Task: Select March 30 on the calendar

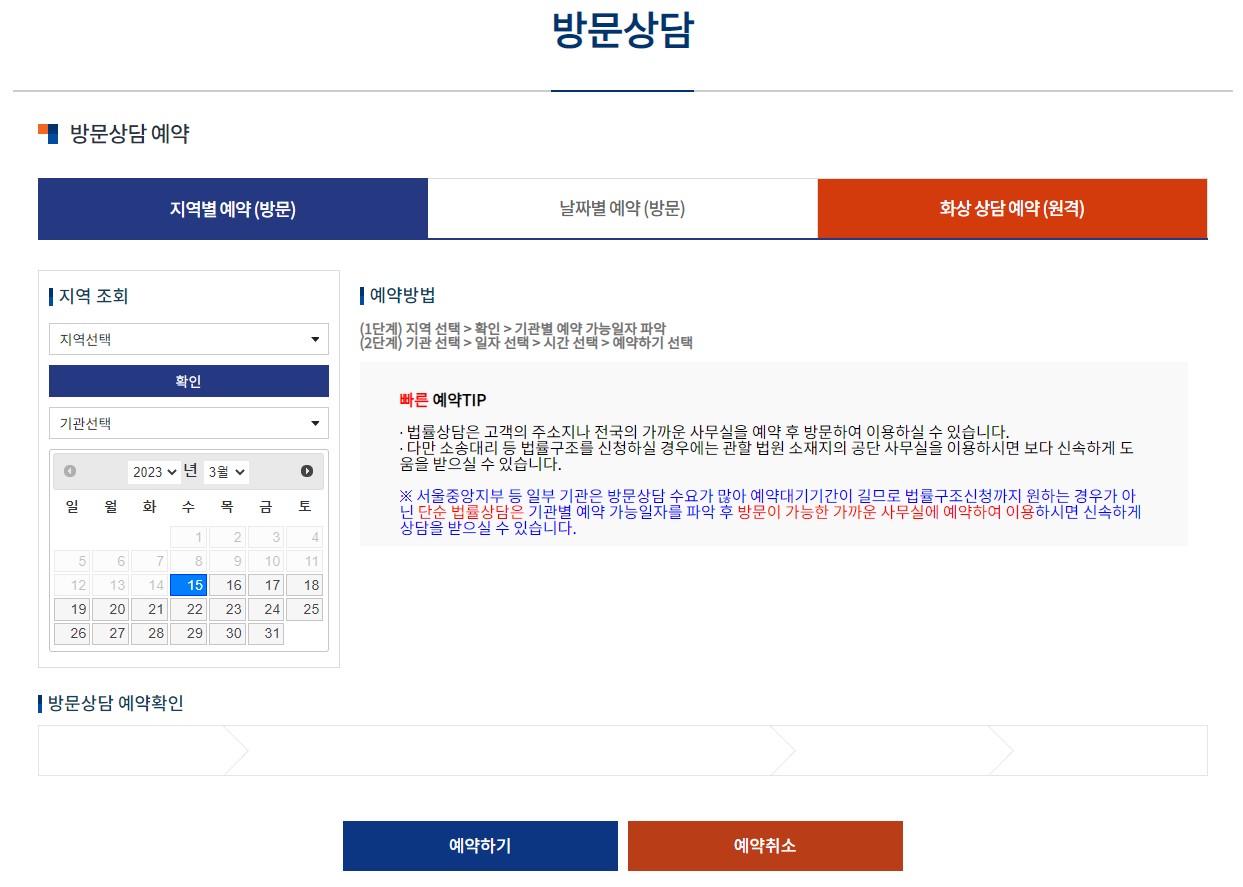Action: (x=227, y=633)
